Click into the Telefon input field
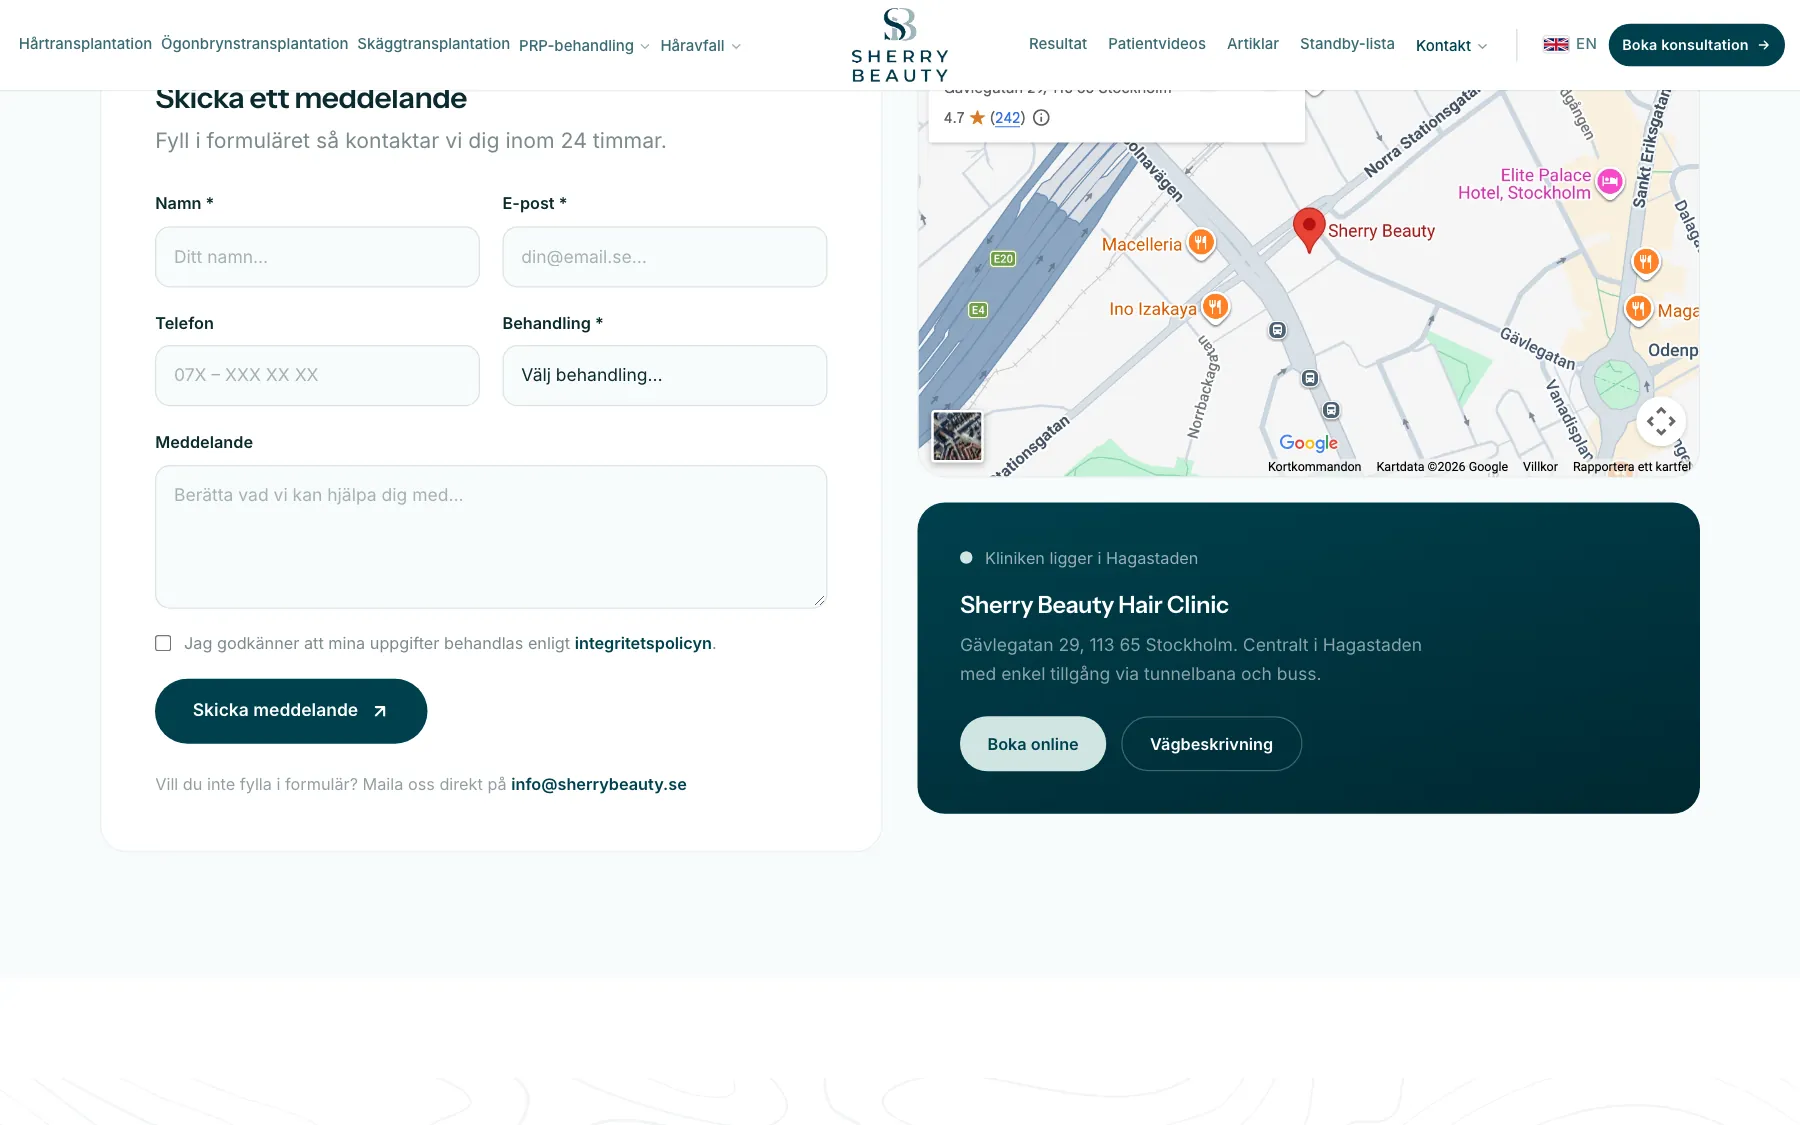 pyautogui.click(x=317, y=375)
